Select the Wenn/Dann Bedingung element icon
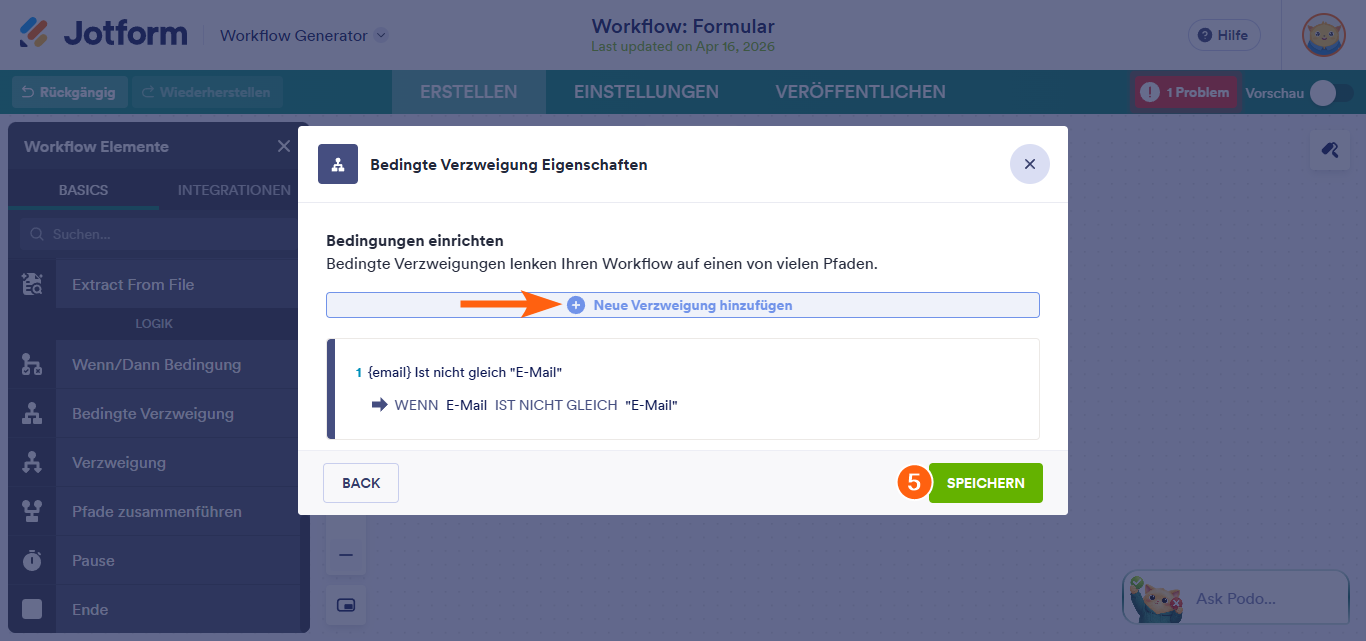The height and width of the screenshot is (641, 1366). coord(33,364)
